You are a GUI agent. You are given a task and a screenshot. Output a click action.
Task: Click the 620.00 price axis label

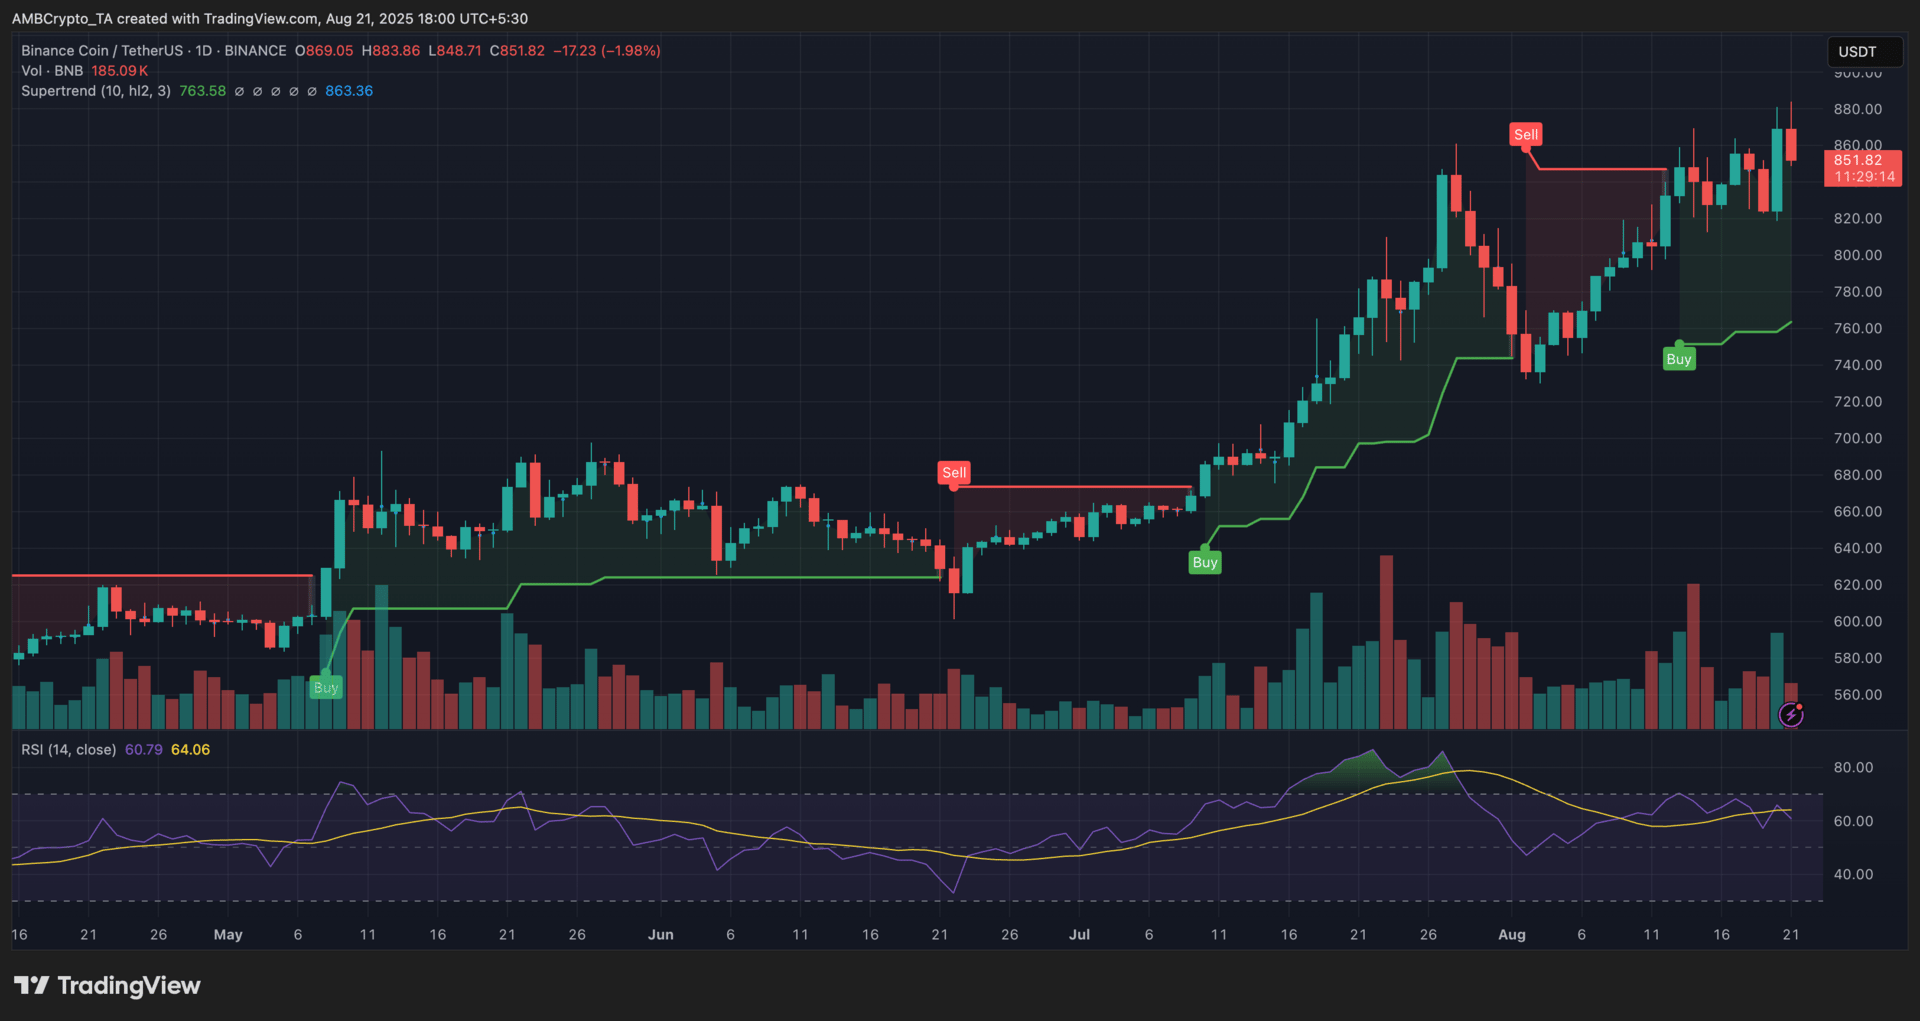click(x=1858, y=585)
